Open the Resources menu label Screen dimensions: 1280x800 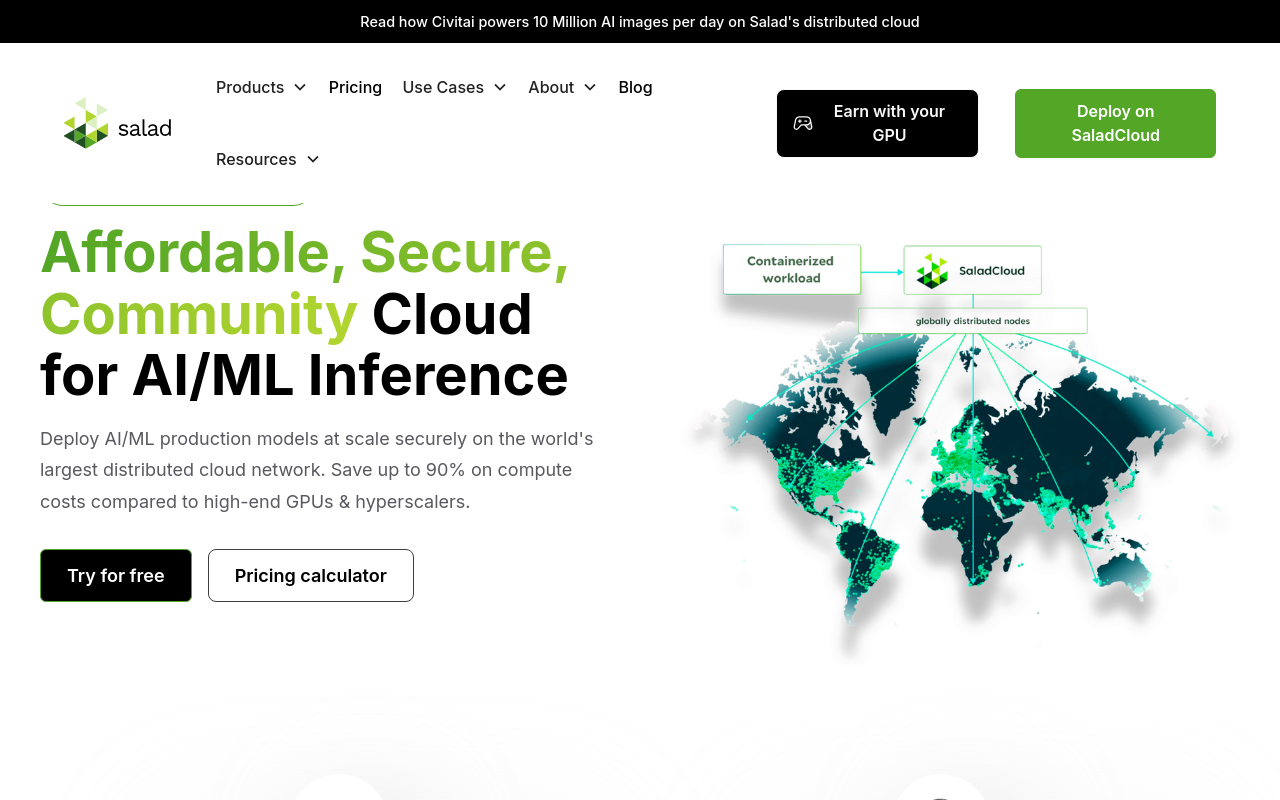(256, 159)
